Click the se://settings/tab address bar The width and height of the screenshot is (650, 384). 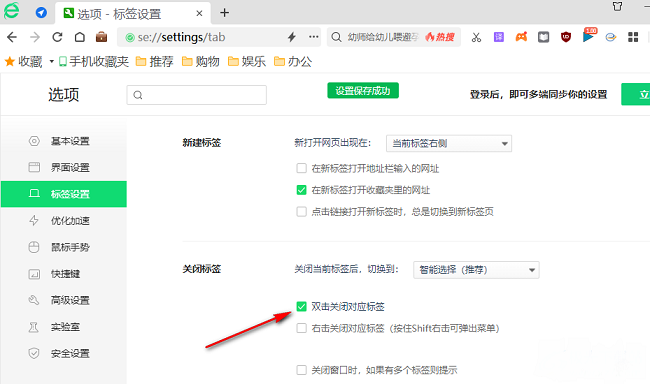[x=220, y=37]
